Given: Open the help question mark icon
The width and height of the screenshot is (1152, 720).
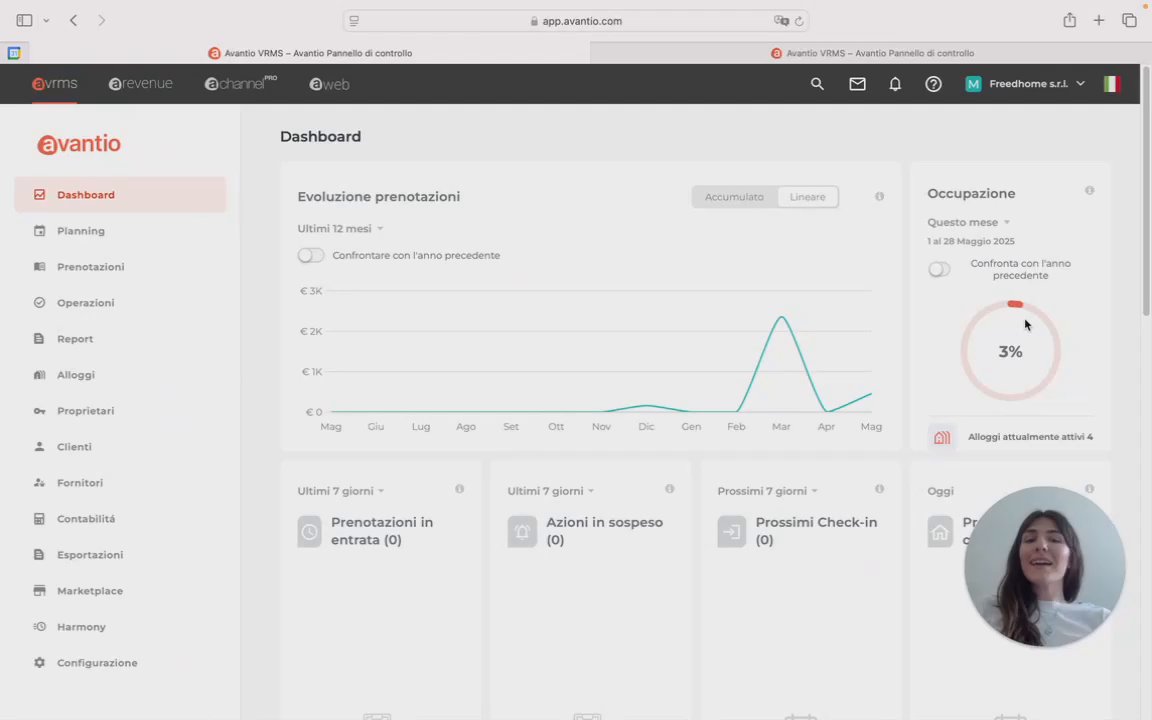Looking at the screenshot, I should pyautogui.click(x=933, y=84).
